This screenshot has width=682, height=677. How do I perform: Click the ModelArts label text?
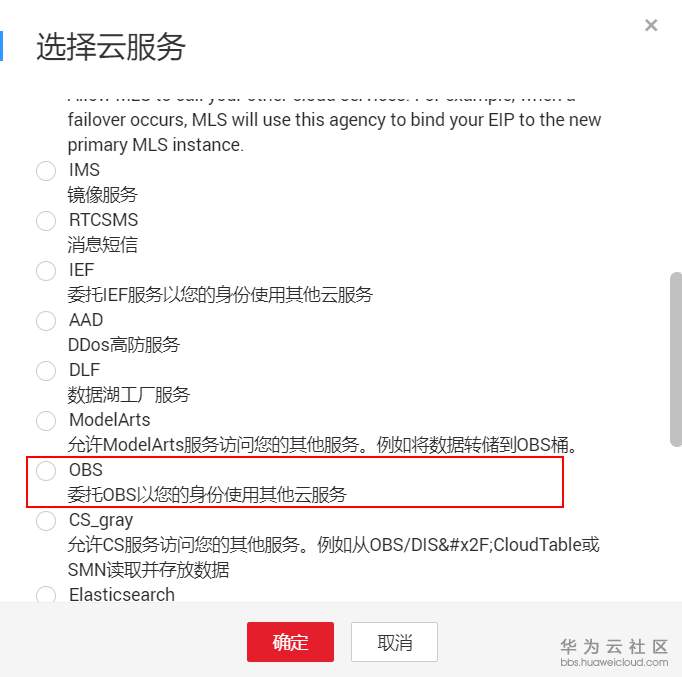coord(110,420)
